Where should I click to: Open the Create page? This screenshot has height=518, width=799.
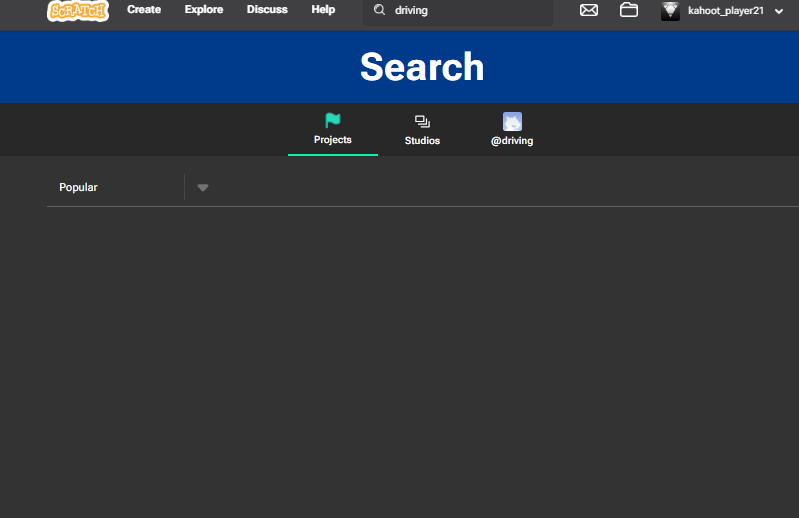coord(144,10)
